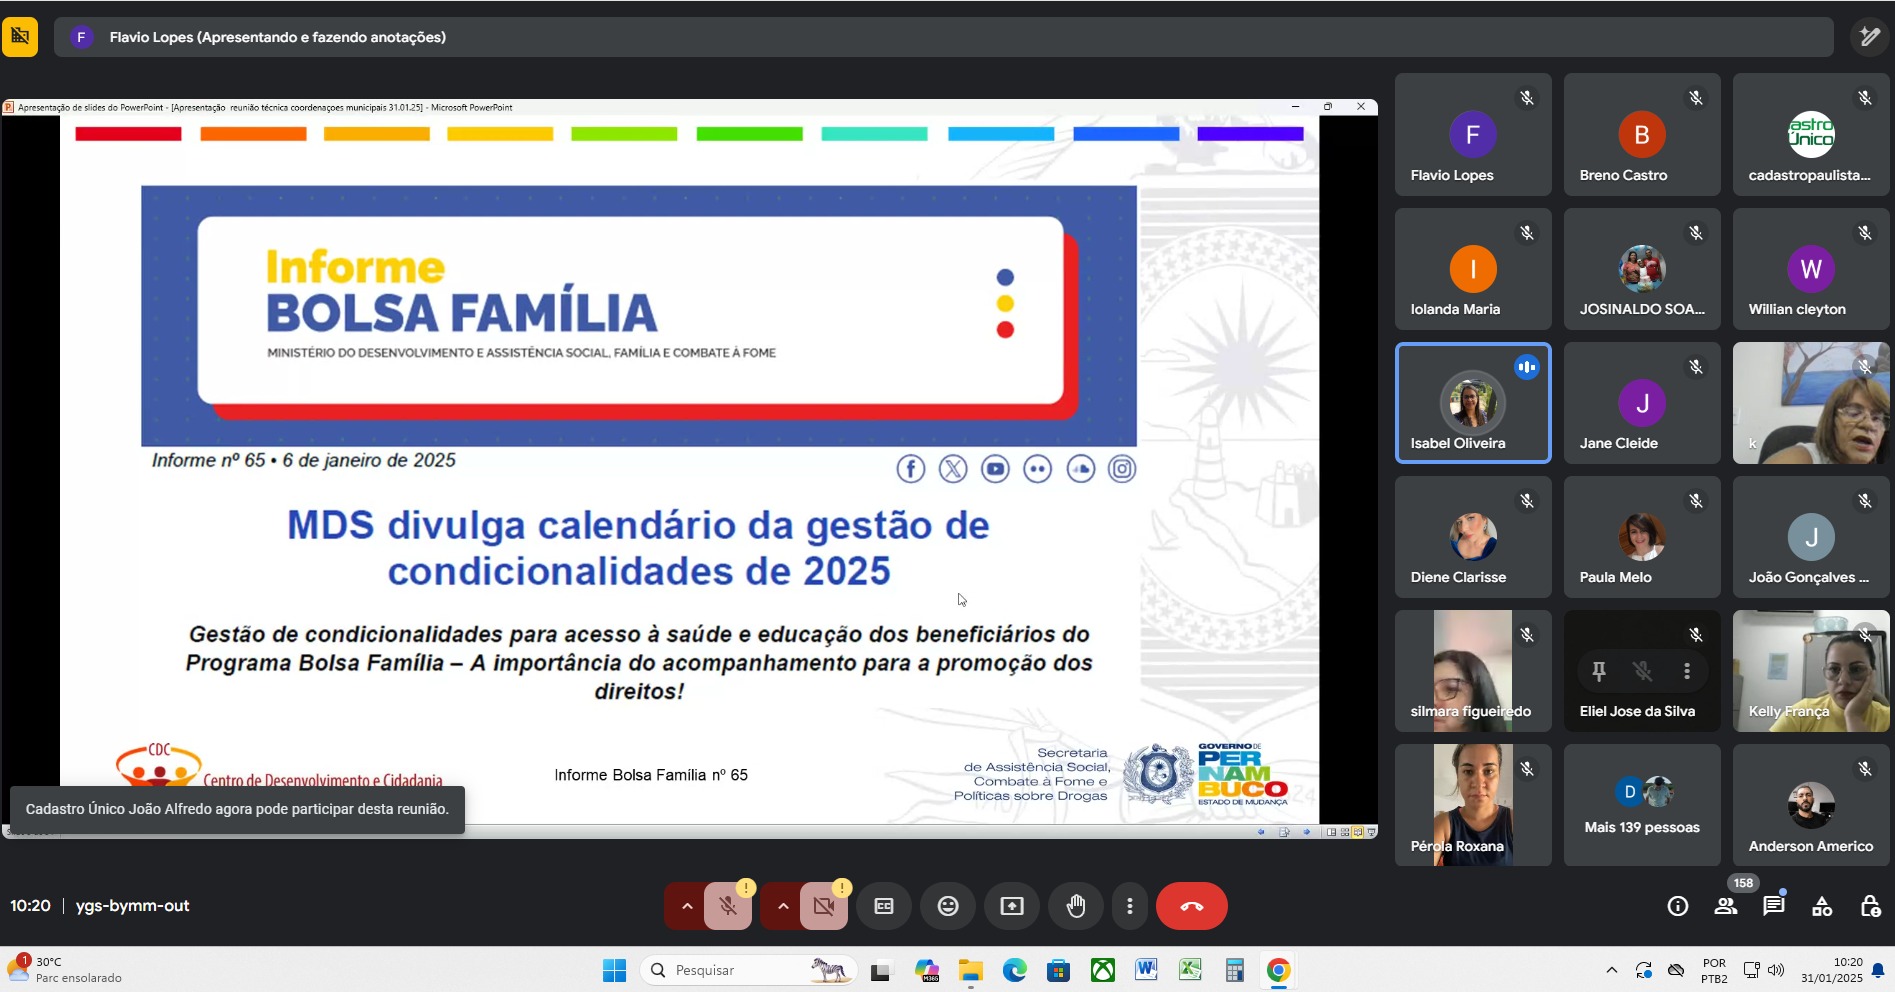
Task: Expand video settings arrow beside camera
Action: click(783, 906)
